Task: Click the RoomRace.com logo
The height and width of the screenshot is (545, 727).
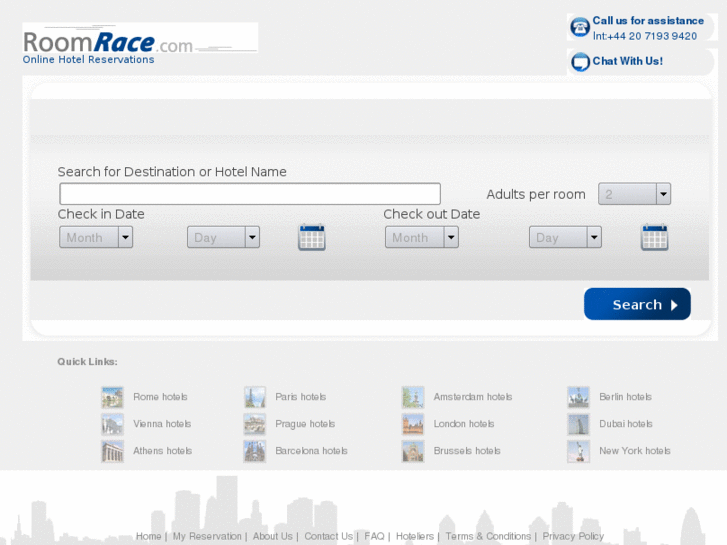Action: (108, 43)
